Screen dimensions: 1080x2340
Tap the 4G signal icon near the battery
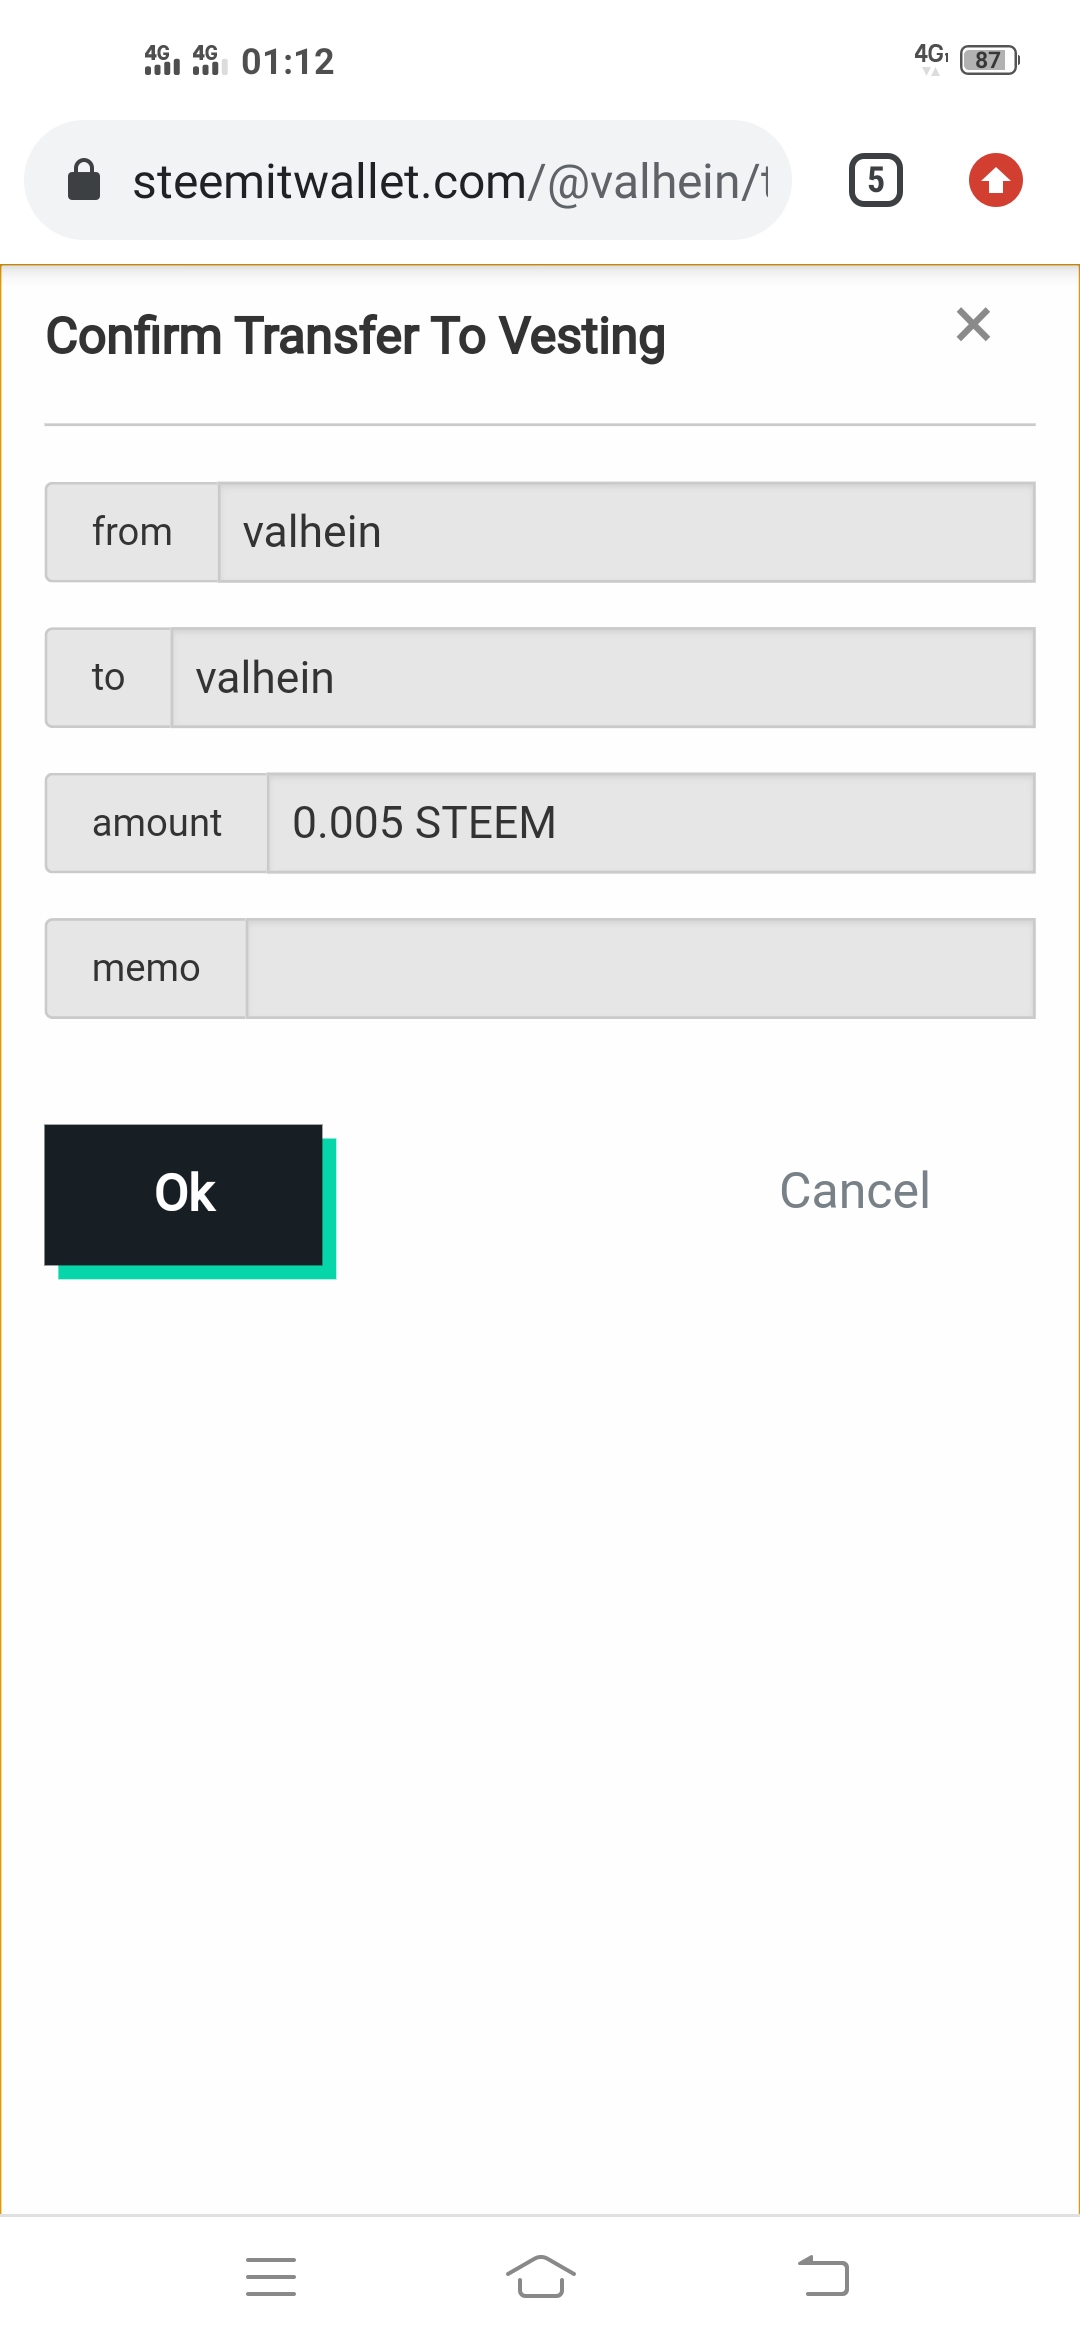tap(931, 58)
